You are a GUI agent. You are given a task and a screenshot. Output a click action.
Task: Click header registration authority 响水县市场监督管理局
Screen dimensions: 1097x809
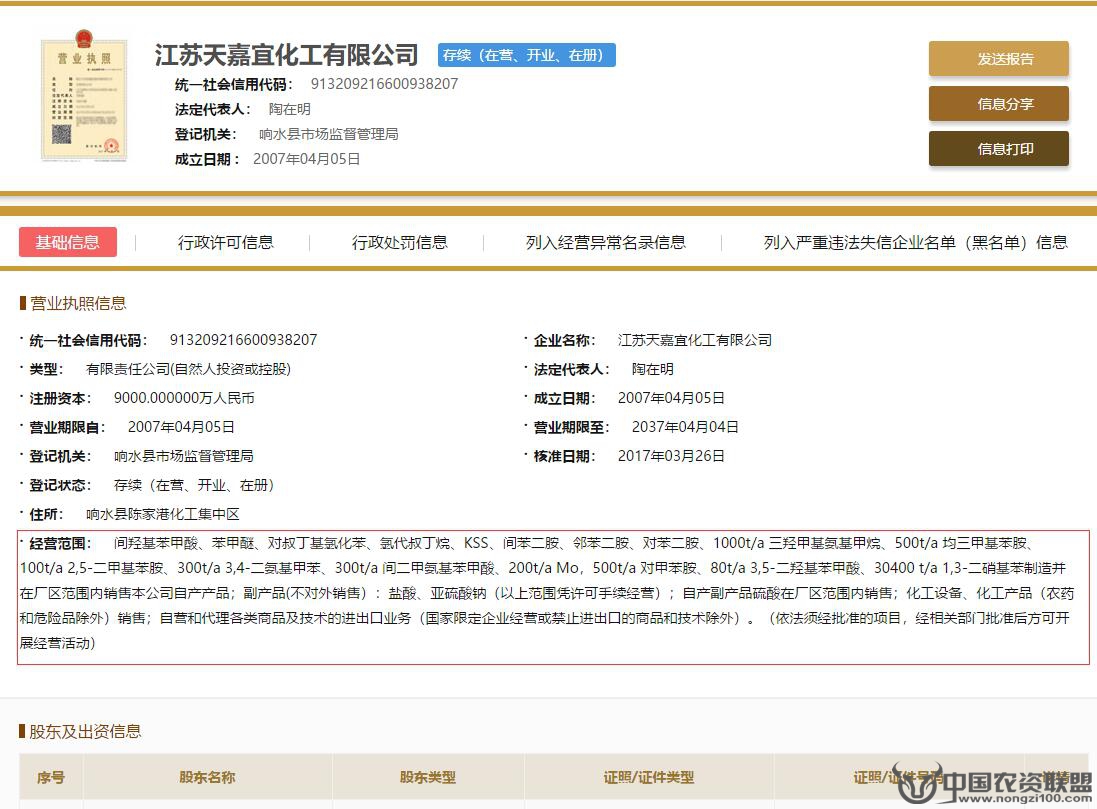328,134
